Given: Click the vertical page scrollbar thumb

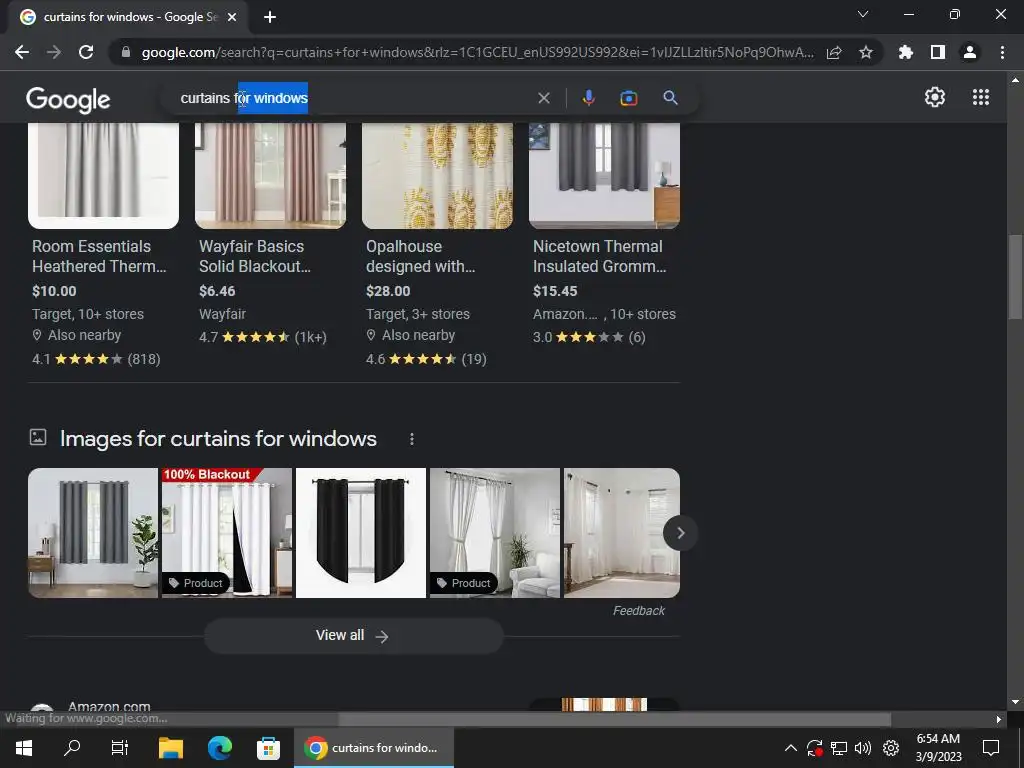Looking at the screenshot, I should click(x=1015, y=276).
